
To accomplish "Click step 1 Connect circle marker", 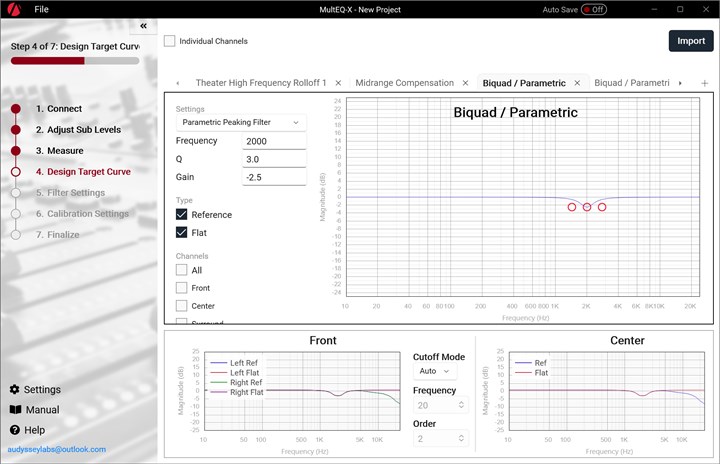I will tap(16, 109).
